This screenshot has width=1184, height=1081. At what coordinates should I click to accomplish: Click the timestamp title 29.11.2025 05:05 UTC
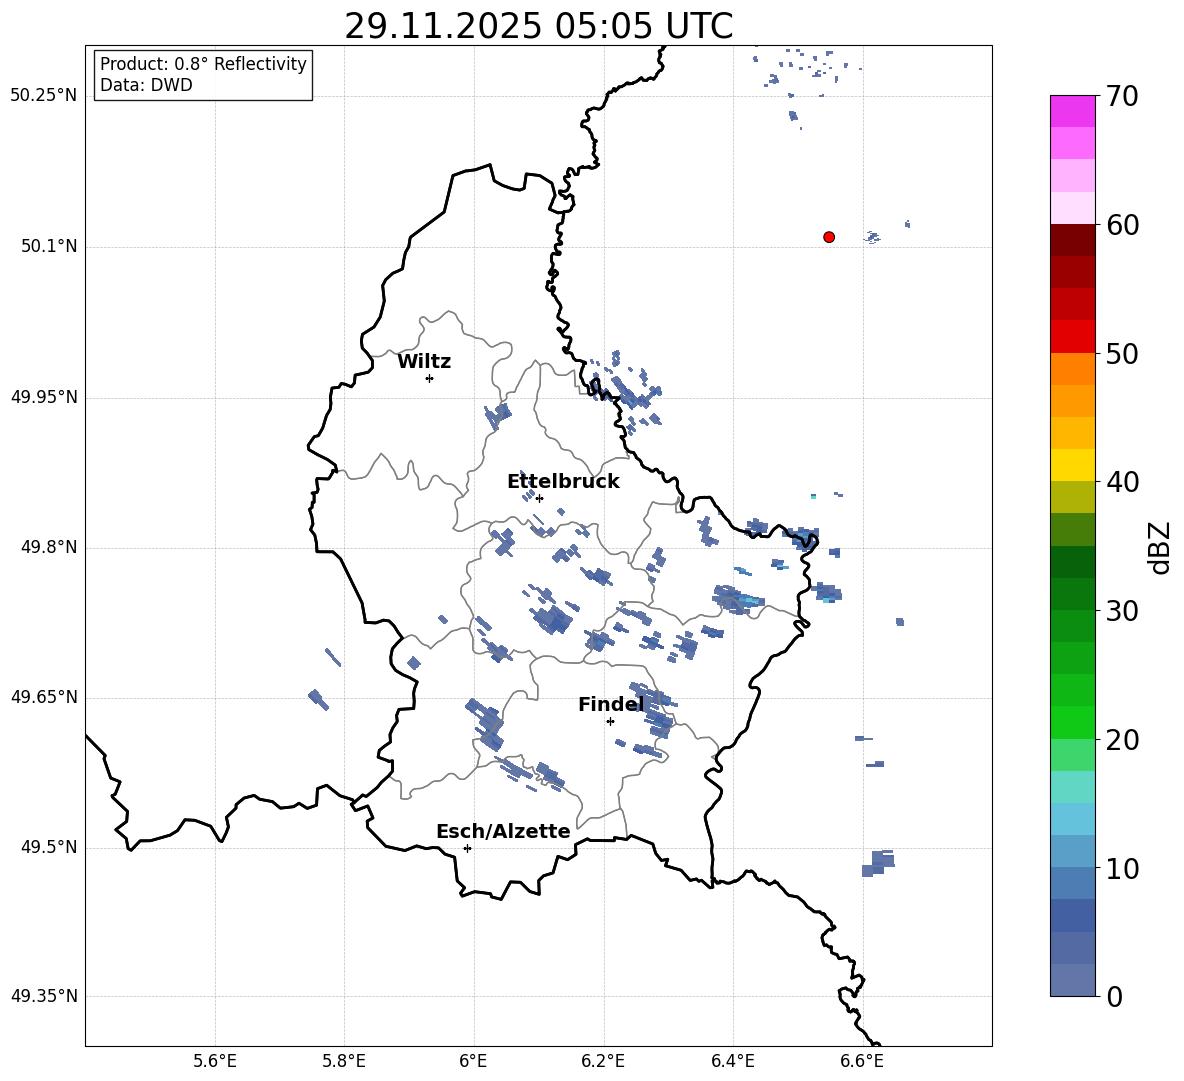tap(538, 26)
